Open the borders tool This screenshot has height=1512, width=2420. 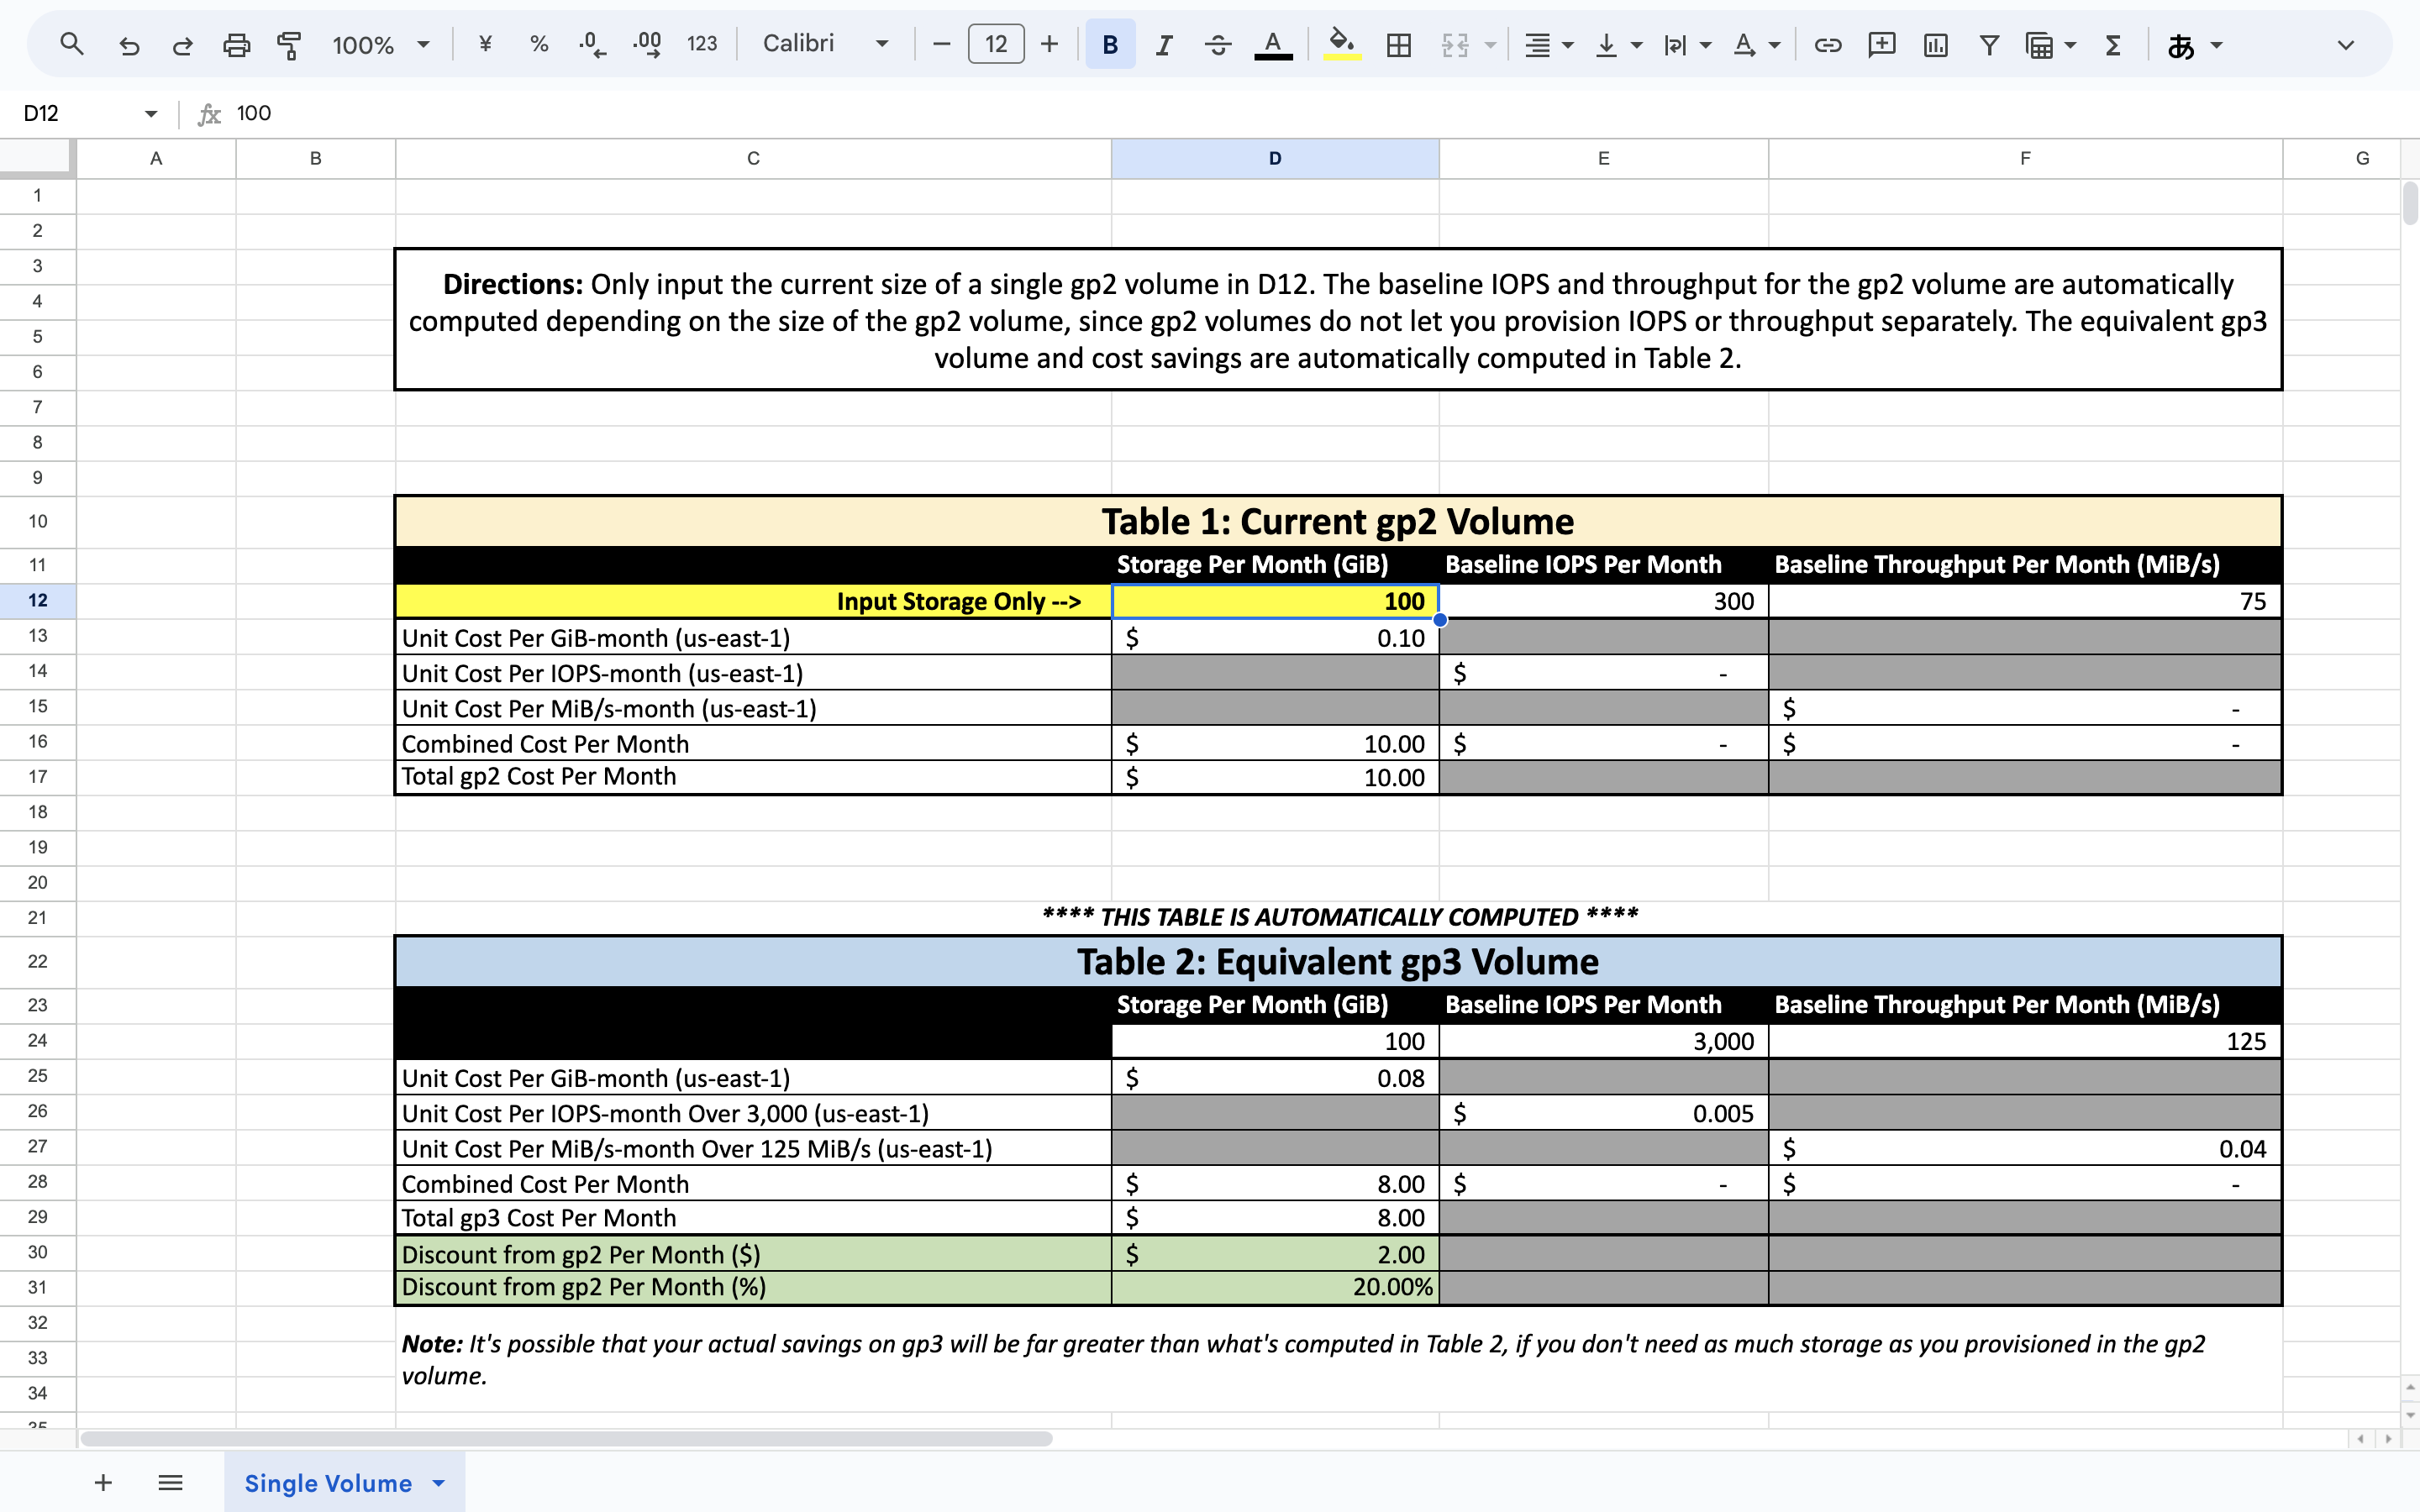1398,44
